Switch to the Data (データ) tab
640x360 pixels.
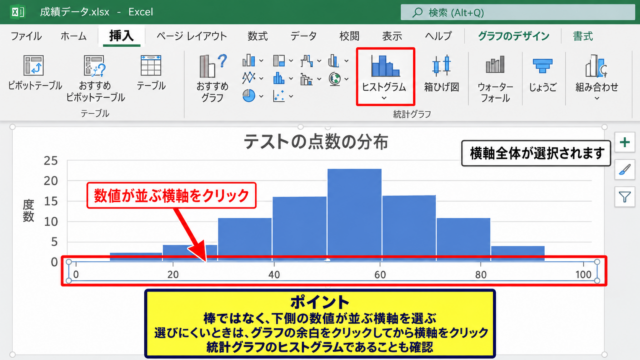point(303,36)
